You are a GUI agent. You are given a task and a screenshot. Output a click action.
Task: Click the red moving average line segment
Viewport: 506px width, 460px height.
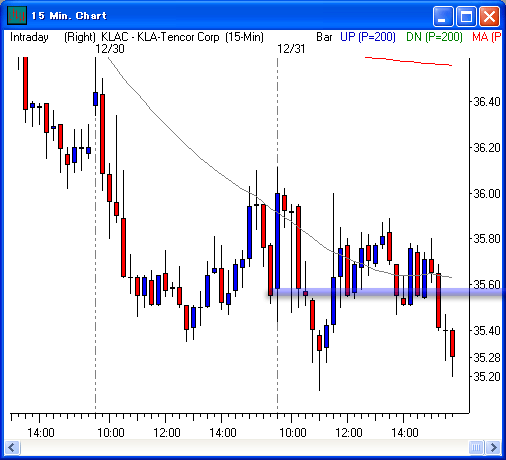click(x=408, y=61)
